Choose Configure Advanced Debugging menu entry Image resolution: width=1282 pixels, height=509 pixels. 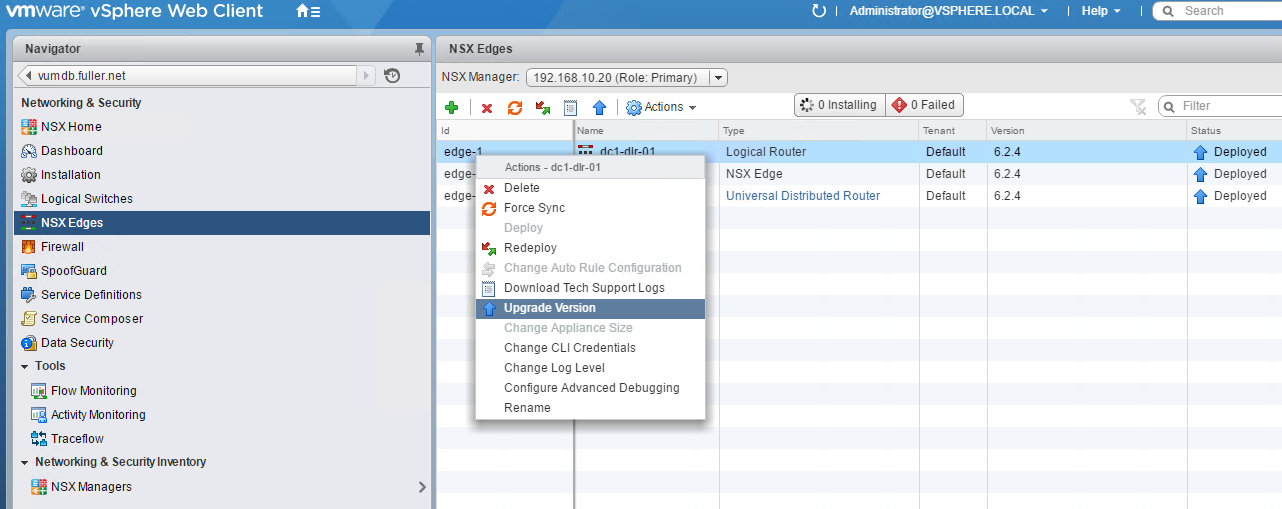pyautogui.click(x=590, y=388)
